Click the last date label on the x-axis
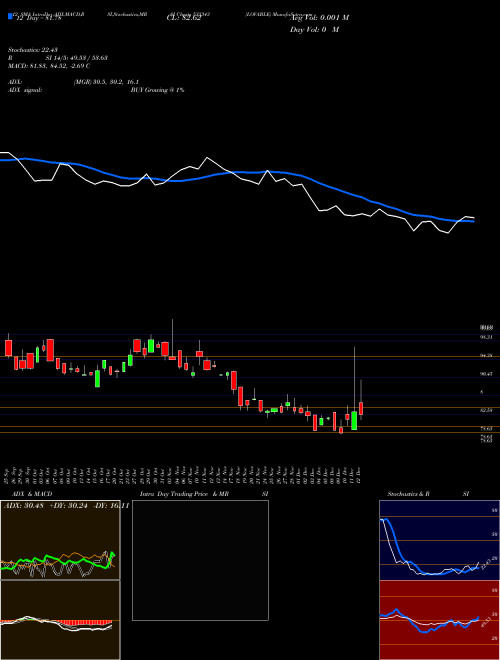The height and width of the screenshot is (660, 500). 358,475
